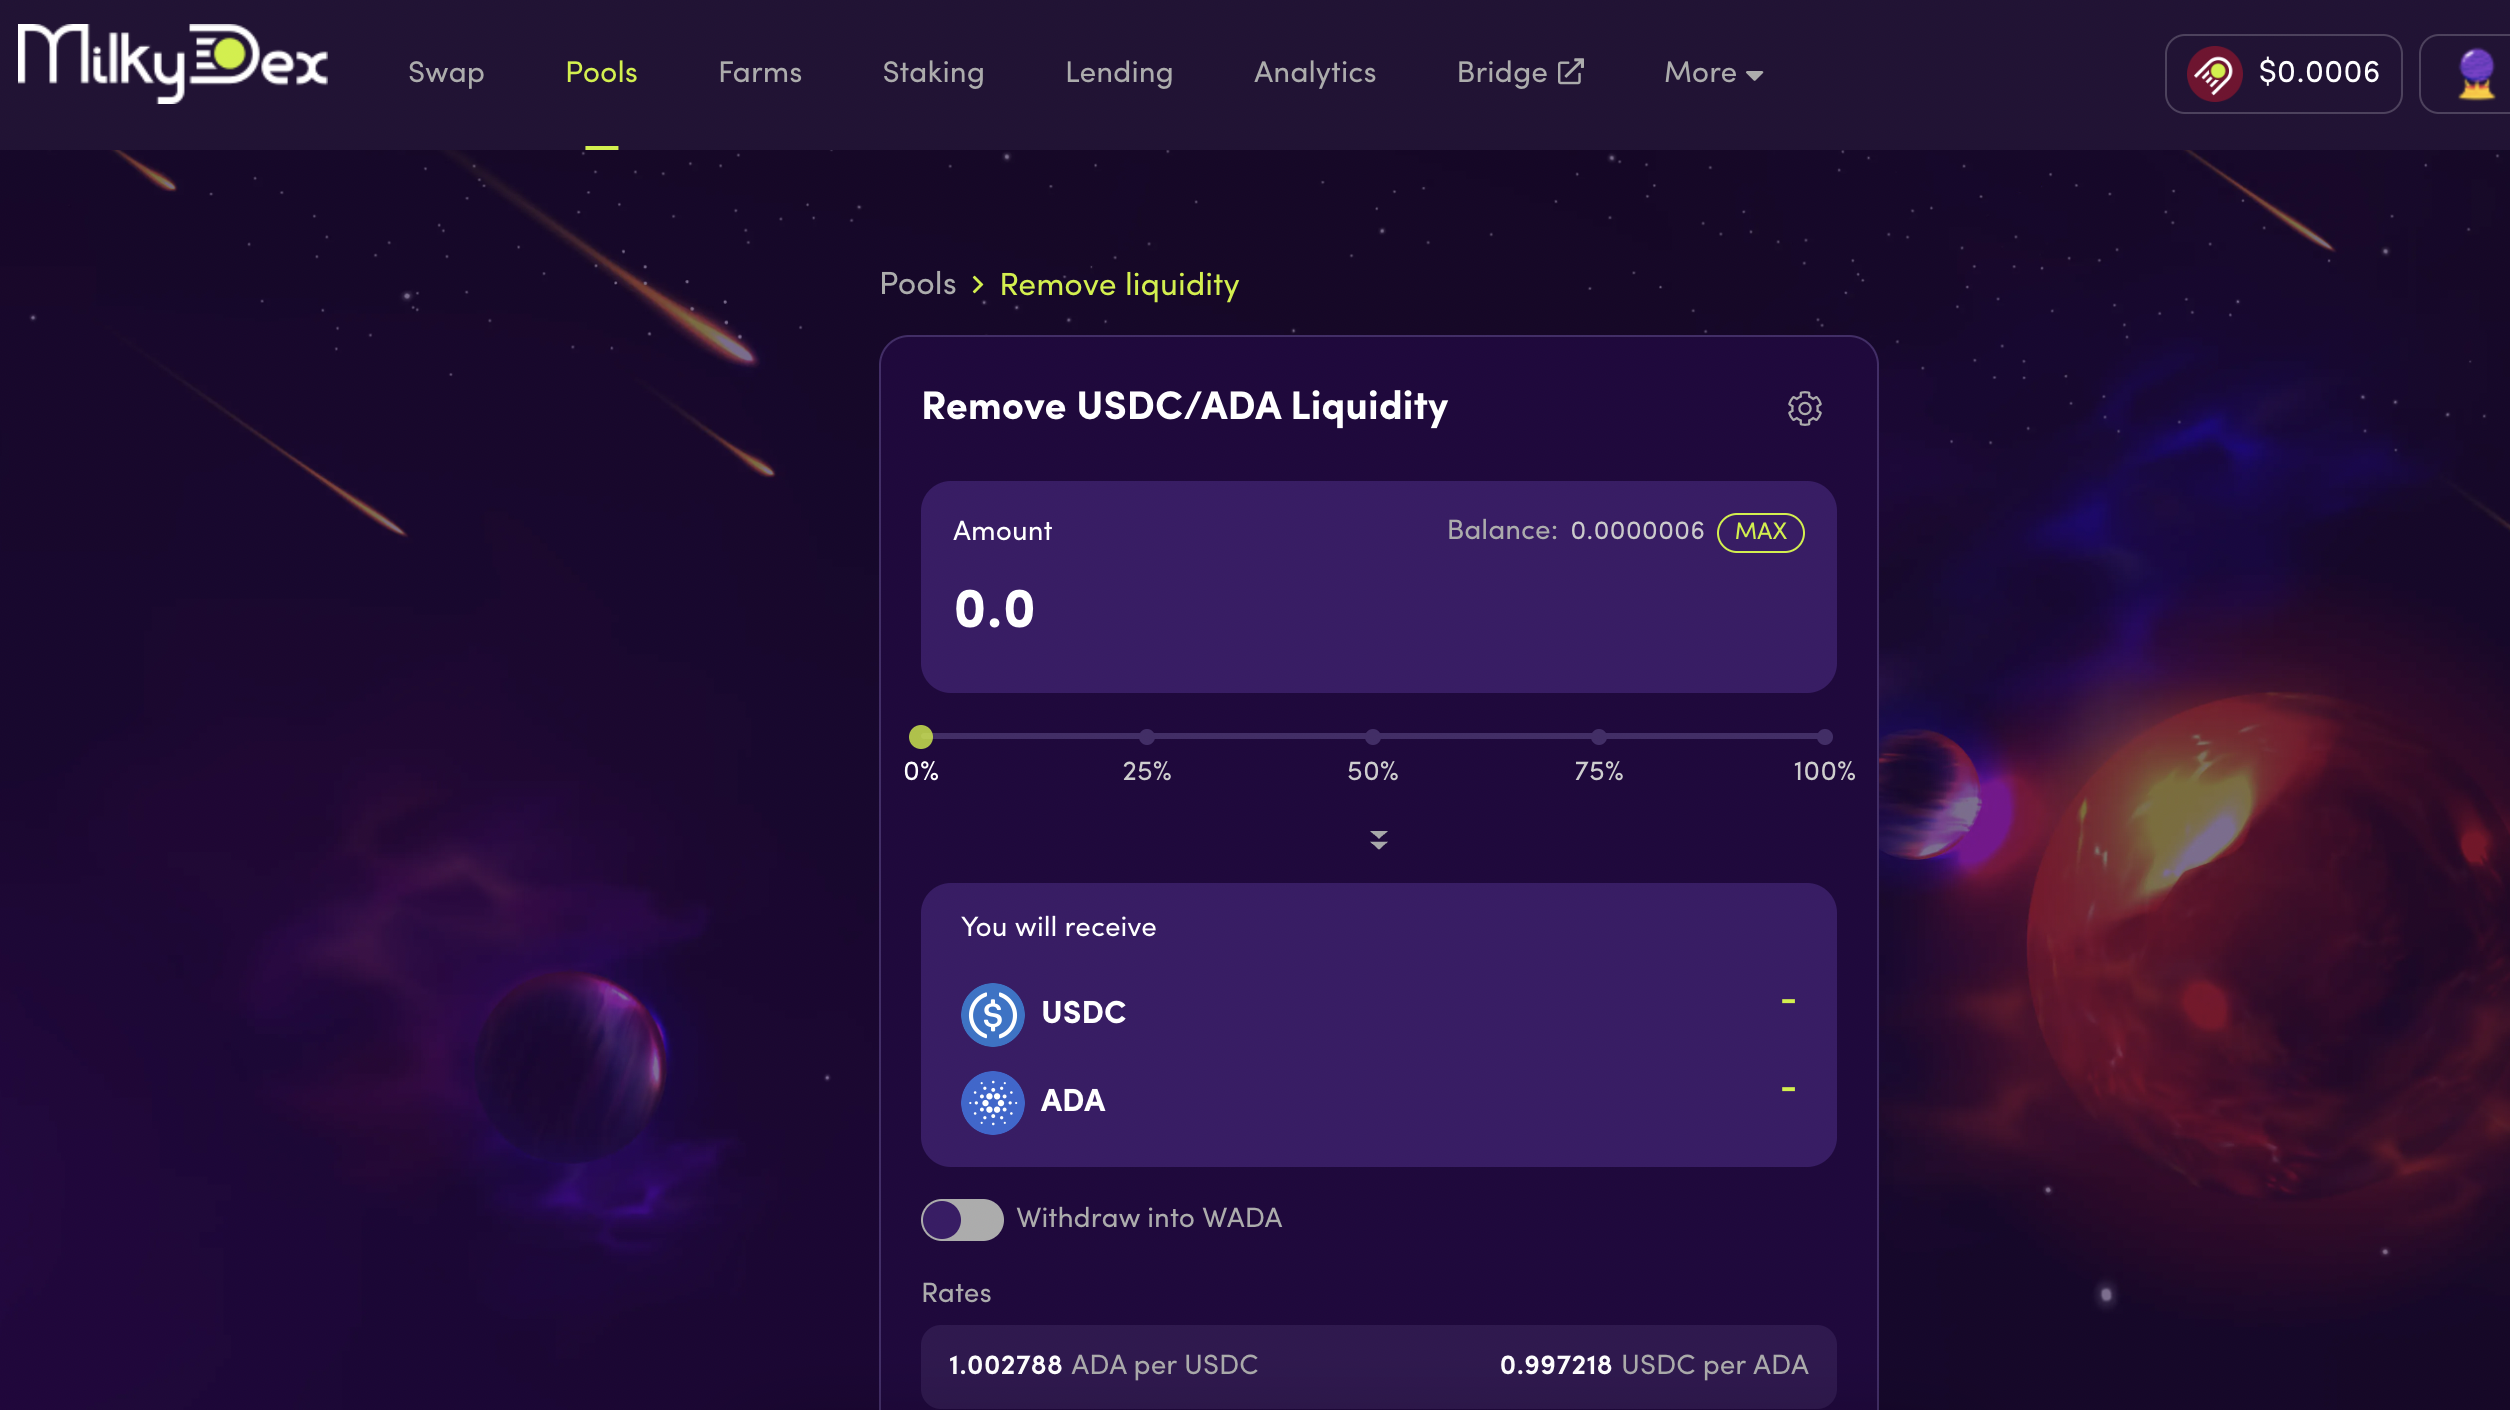
Task: Open Lending section
Action: tap(1119, 72)
